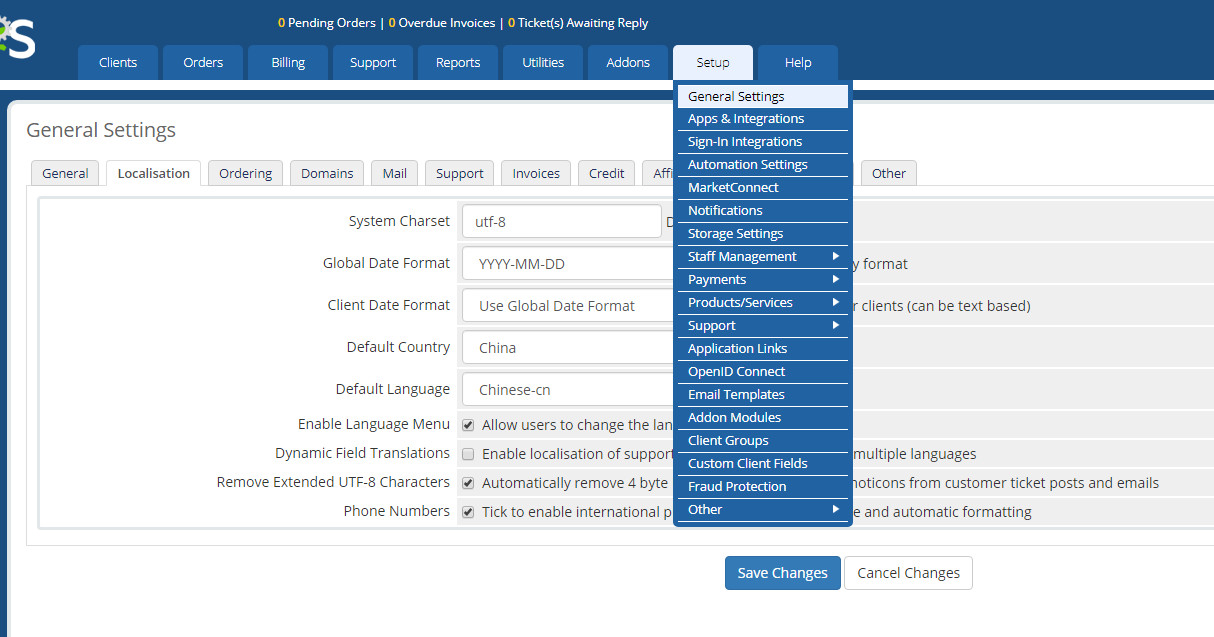Open the Billing navigation menu

point(288,62)
